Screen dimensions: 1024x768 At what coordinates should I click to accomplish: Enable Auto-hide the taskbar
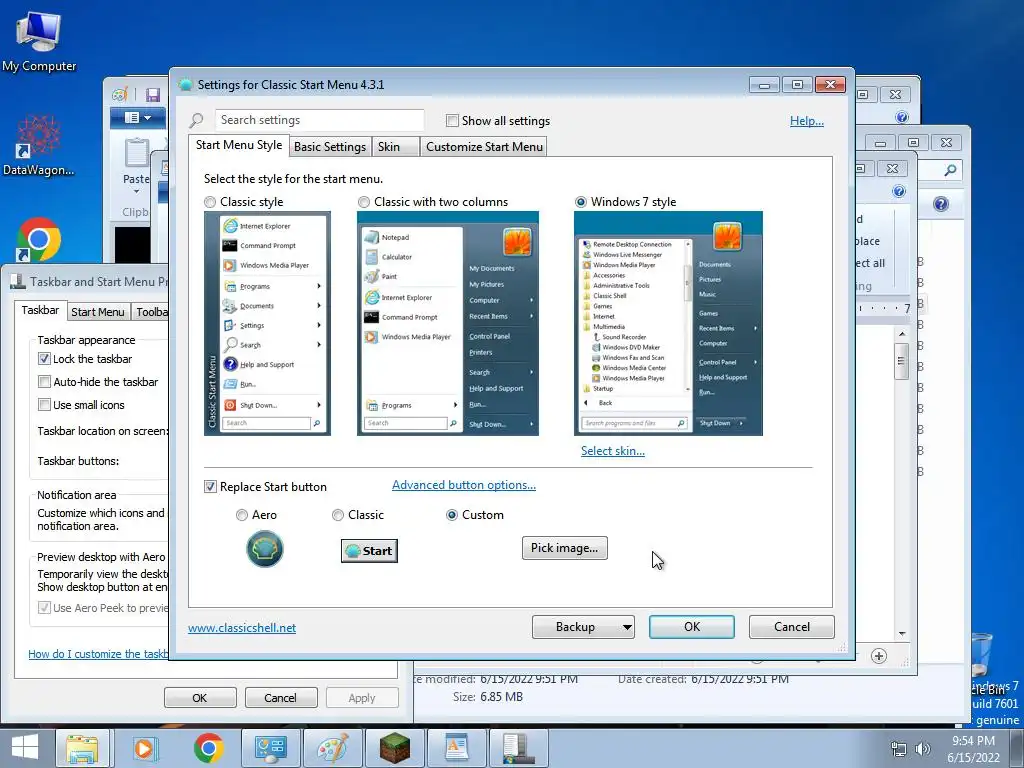pyautogui.click(x=44, y=381)
